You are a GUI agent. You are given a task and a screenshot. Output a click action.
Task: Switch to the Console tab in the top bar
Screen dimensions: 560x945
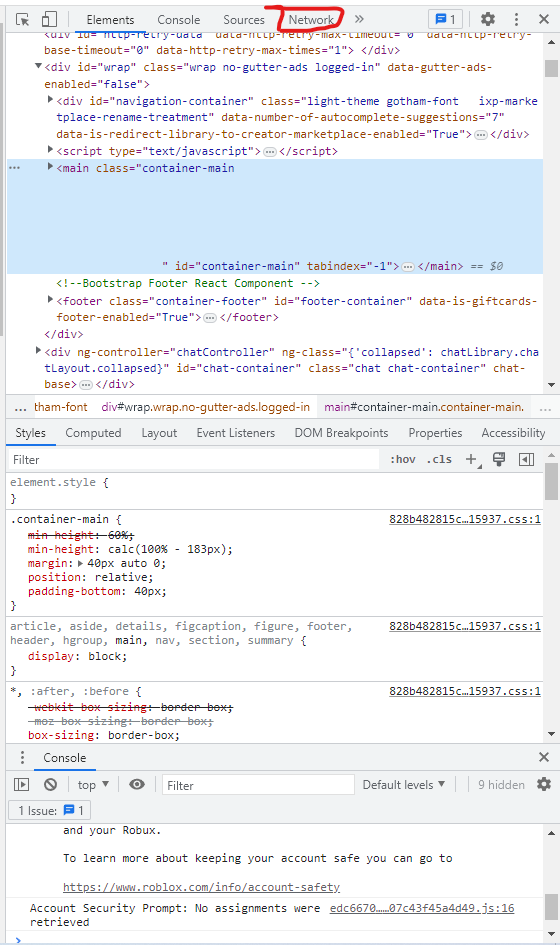(x=178, y=20)
